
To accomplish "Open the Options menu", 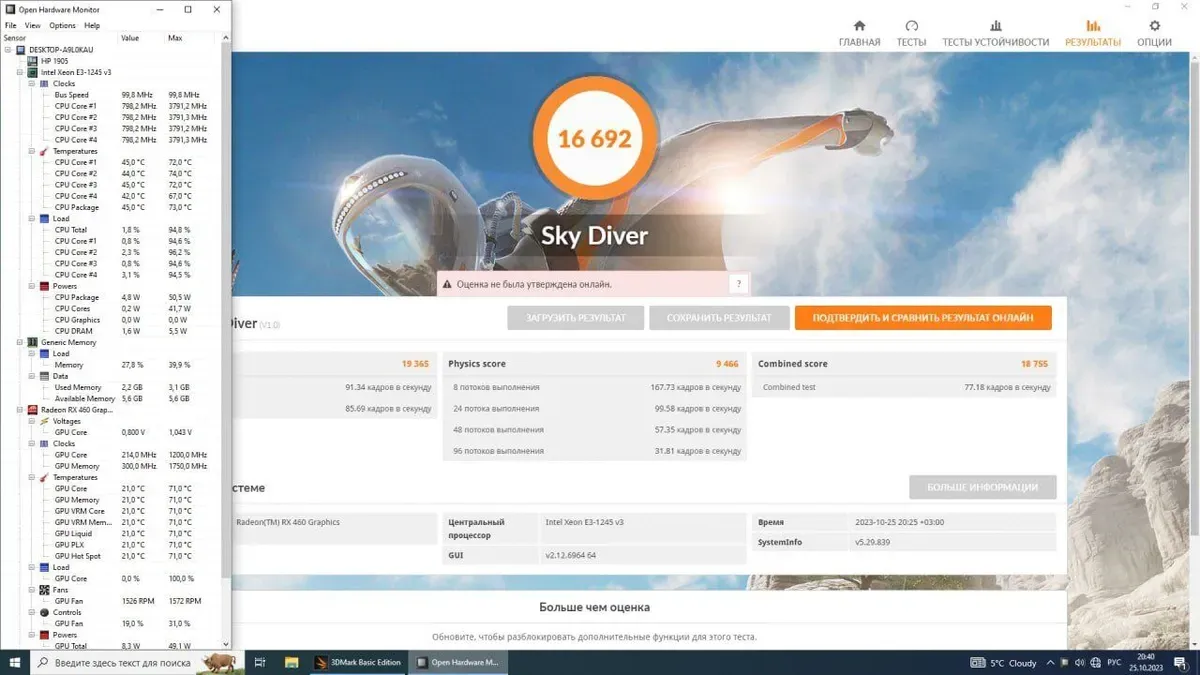I will [x=62, y=25].
